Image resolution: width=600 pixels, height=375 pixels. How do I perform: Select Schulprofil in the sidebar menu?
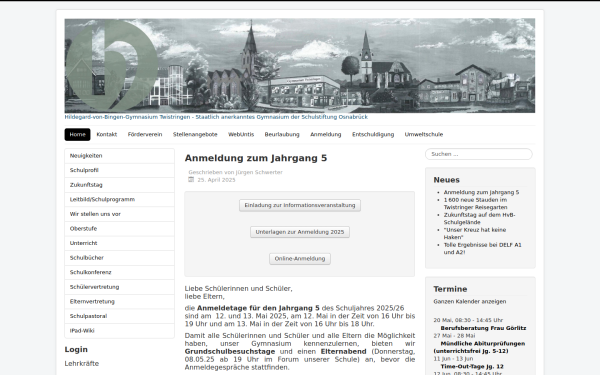119,170
